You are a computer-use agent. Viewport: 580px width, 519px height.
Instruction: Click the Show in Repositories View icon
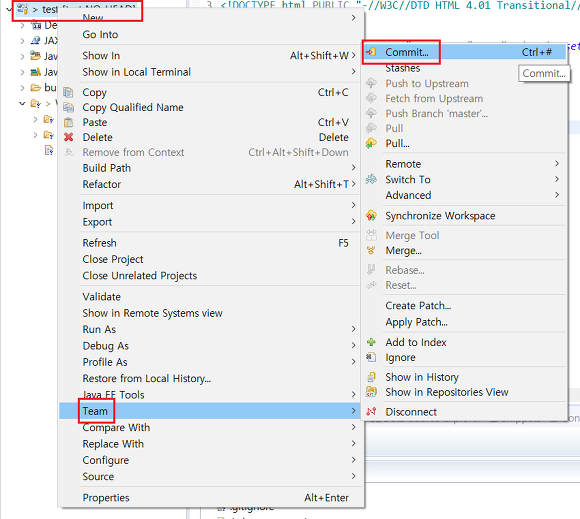click(x=371, y=391)
